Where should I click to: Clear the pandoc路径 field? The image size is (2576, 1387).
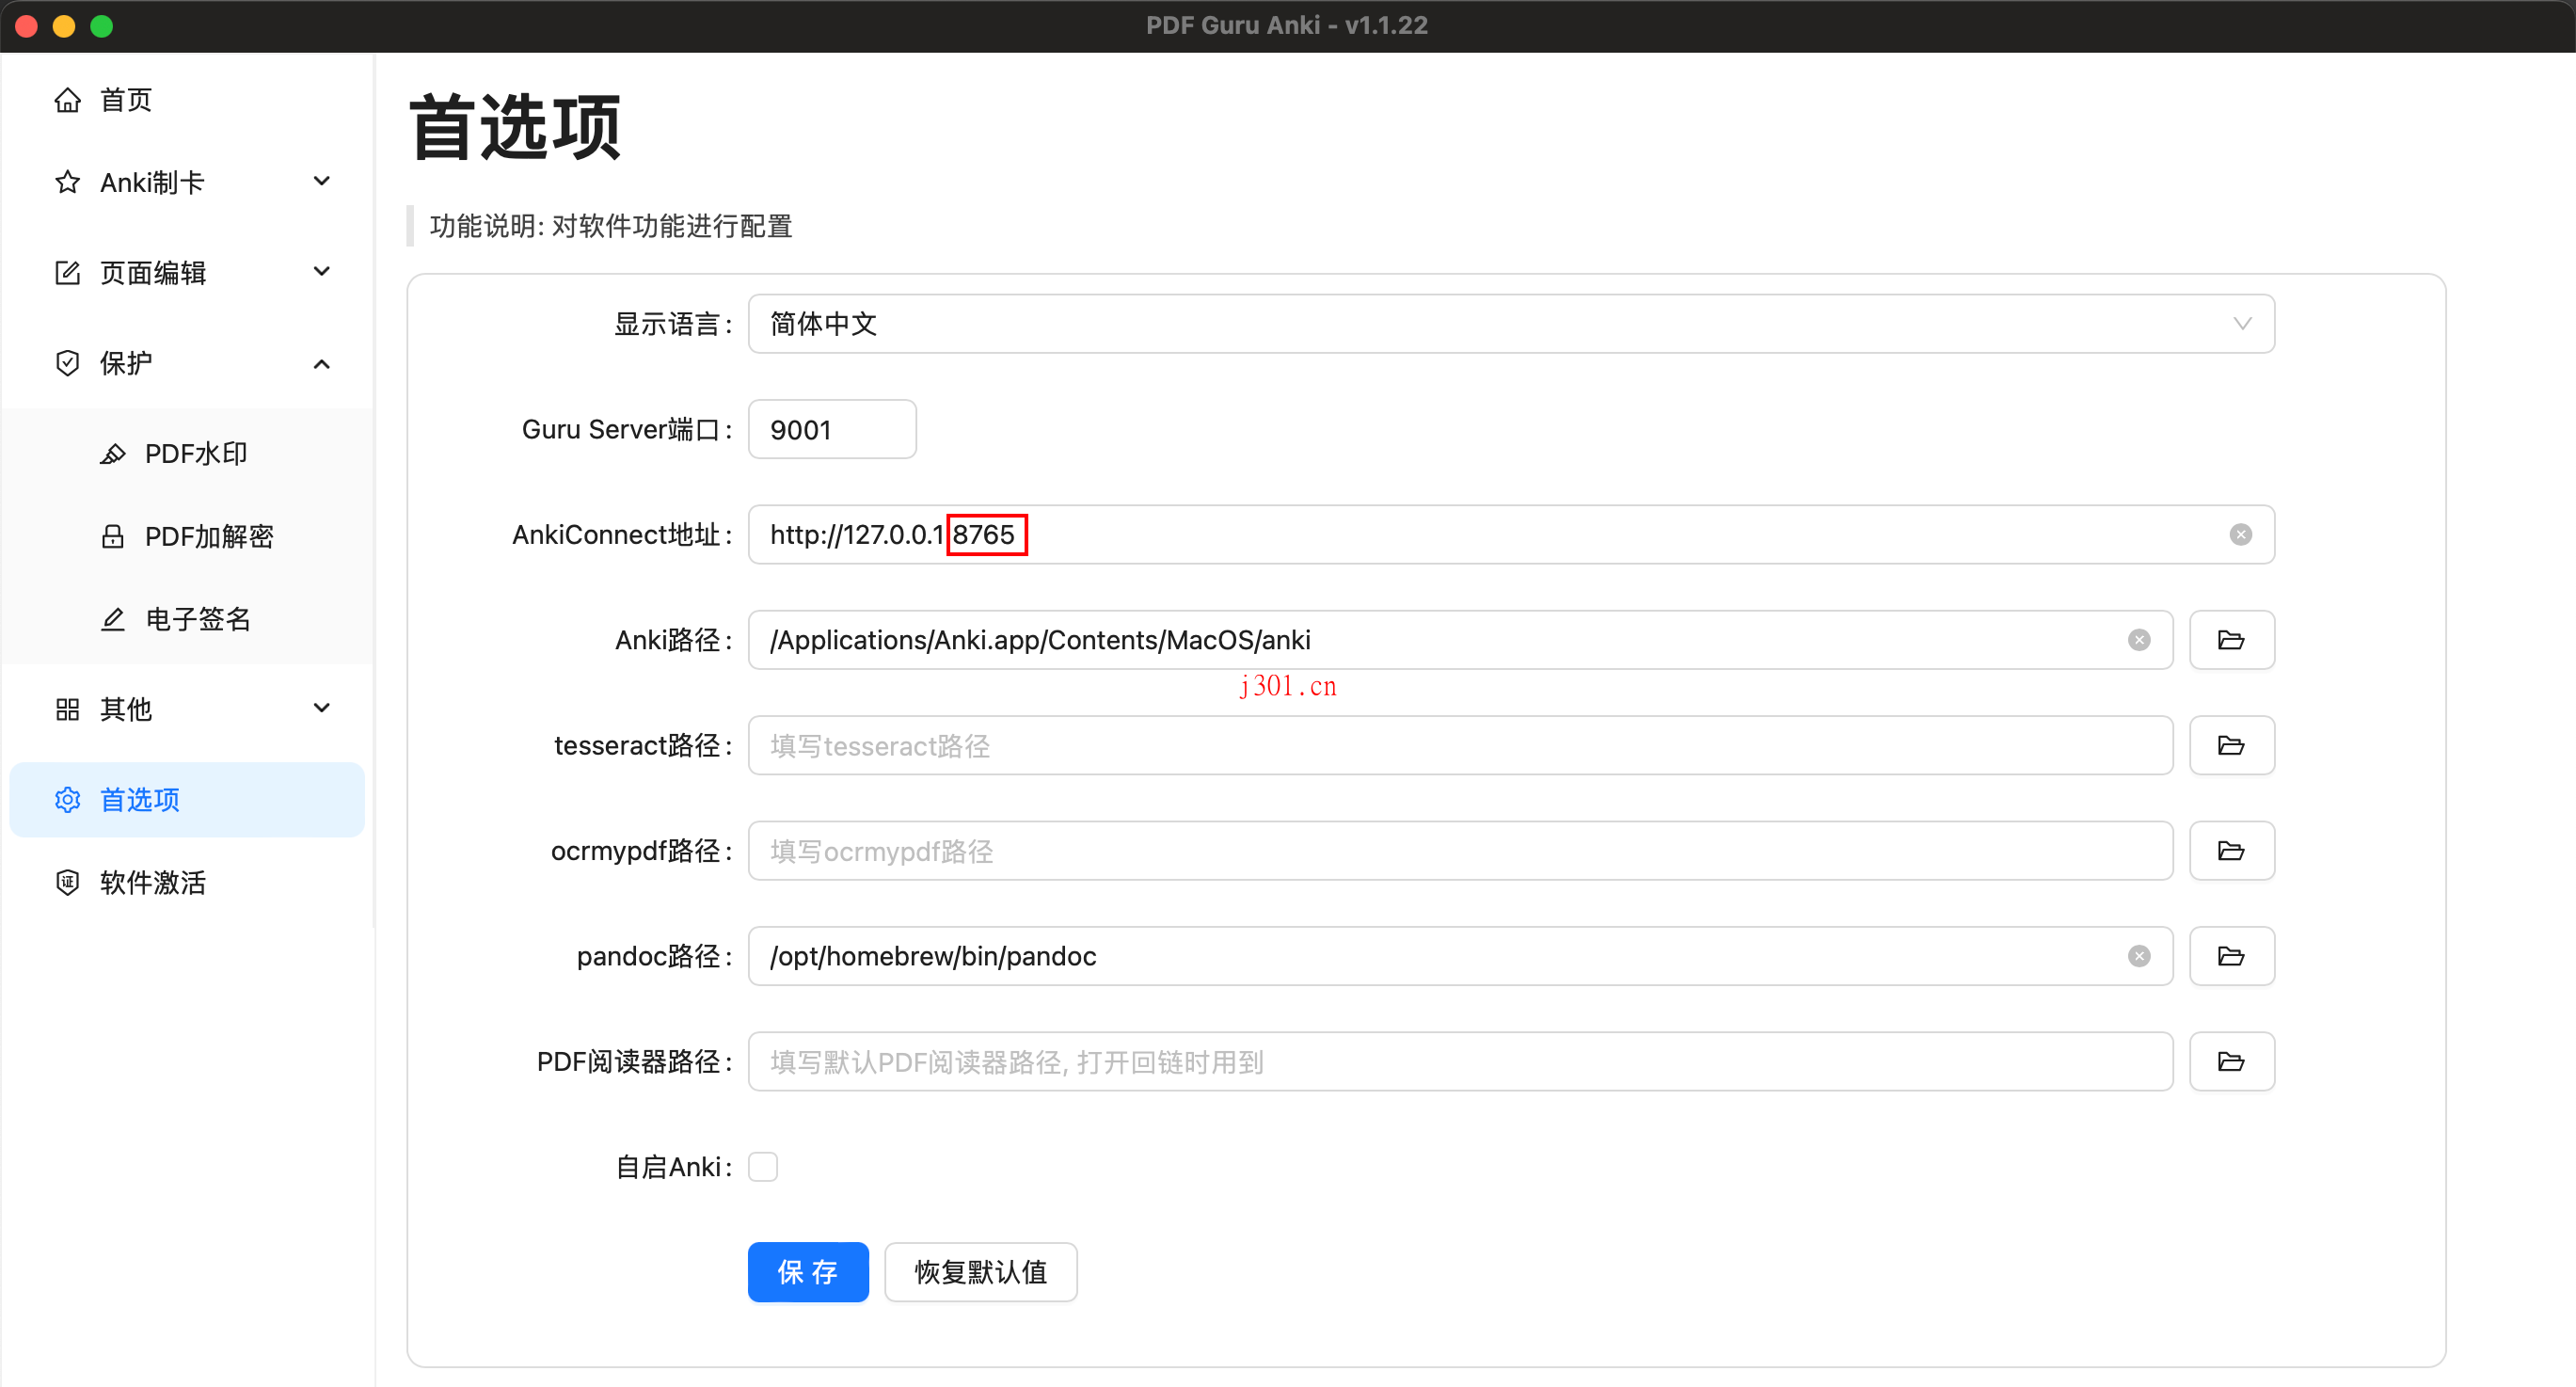pos(2139,956)
